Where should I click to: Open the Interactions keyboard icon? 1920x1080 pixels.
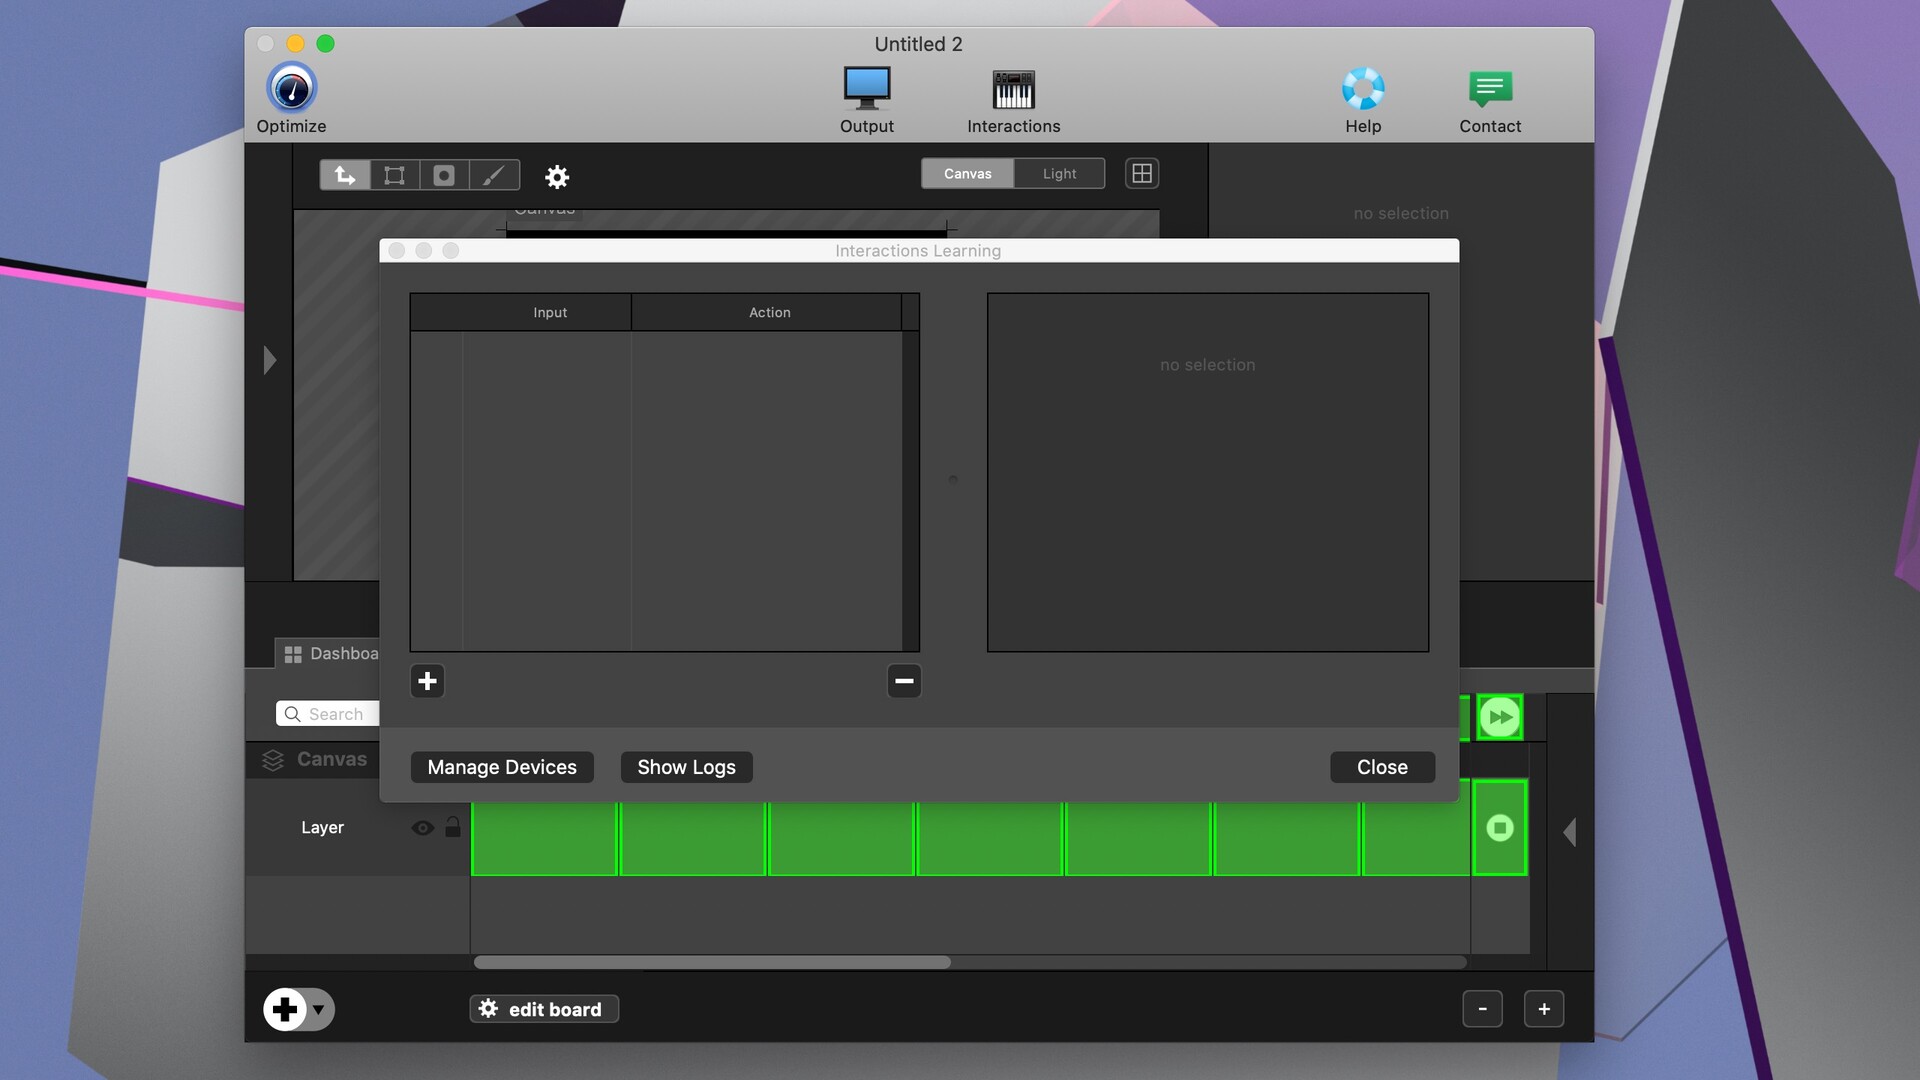[1013, 89]
